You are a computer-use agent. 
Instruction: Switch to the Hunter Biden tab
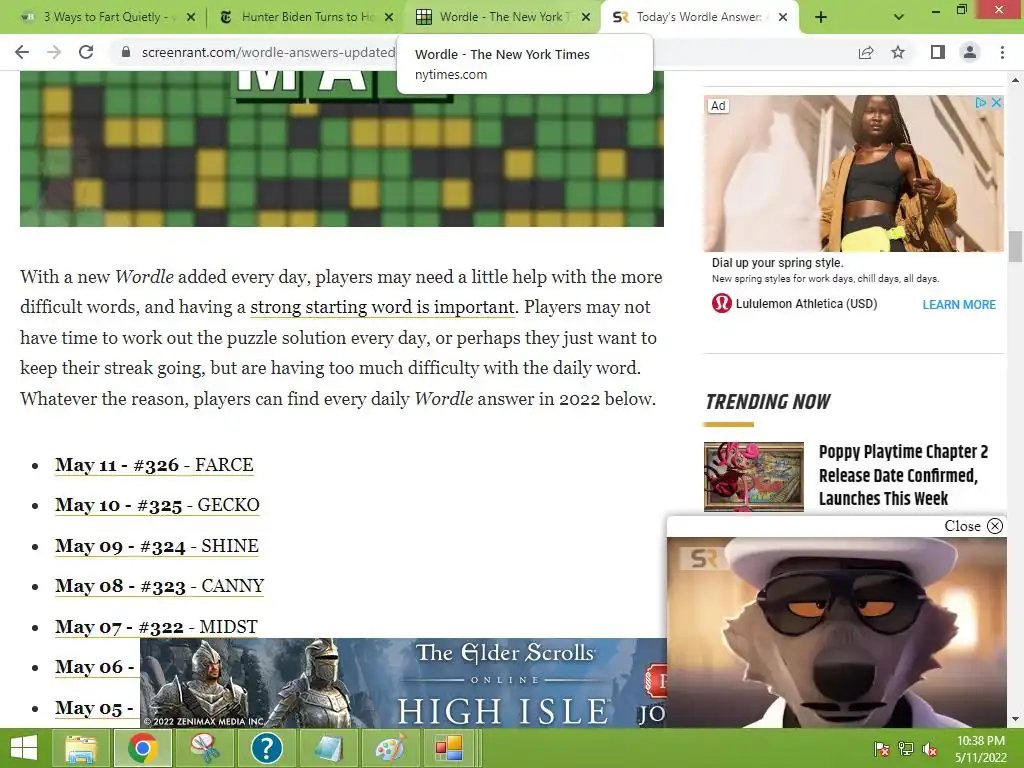click(x=307, y=17)
